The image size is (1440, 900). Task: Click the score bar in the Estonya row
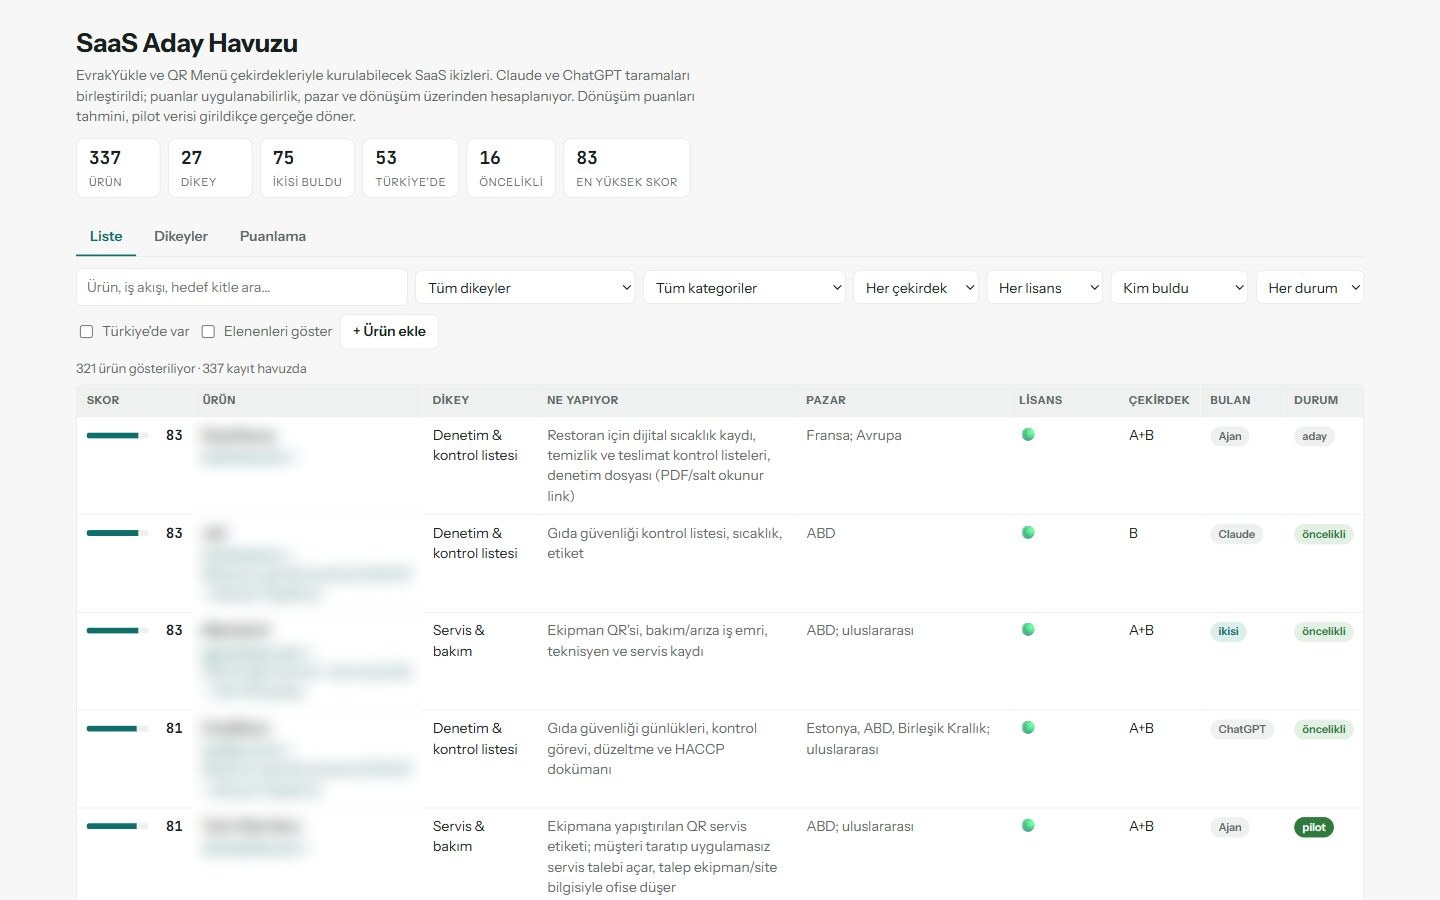pos(117,729)
